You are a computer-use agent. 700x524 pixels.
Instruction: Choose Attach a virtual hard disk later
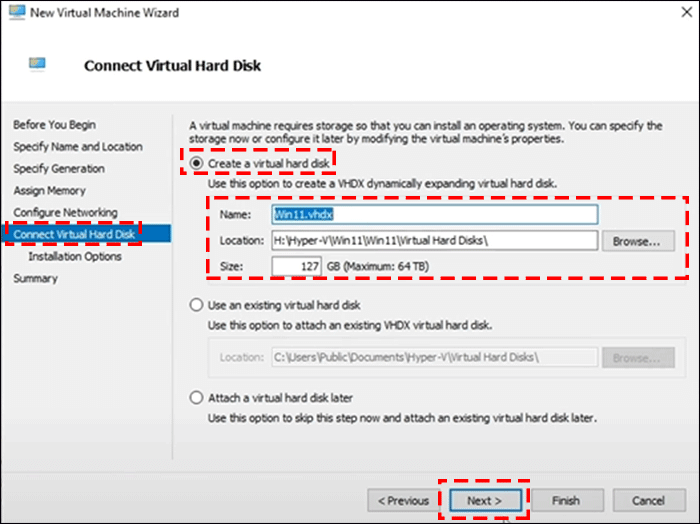(x=197, y=397)
